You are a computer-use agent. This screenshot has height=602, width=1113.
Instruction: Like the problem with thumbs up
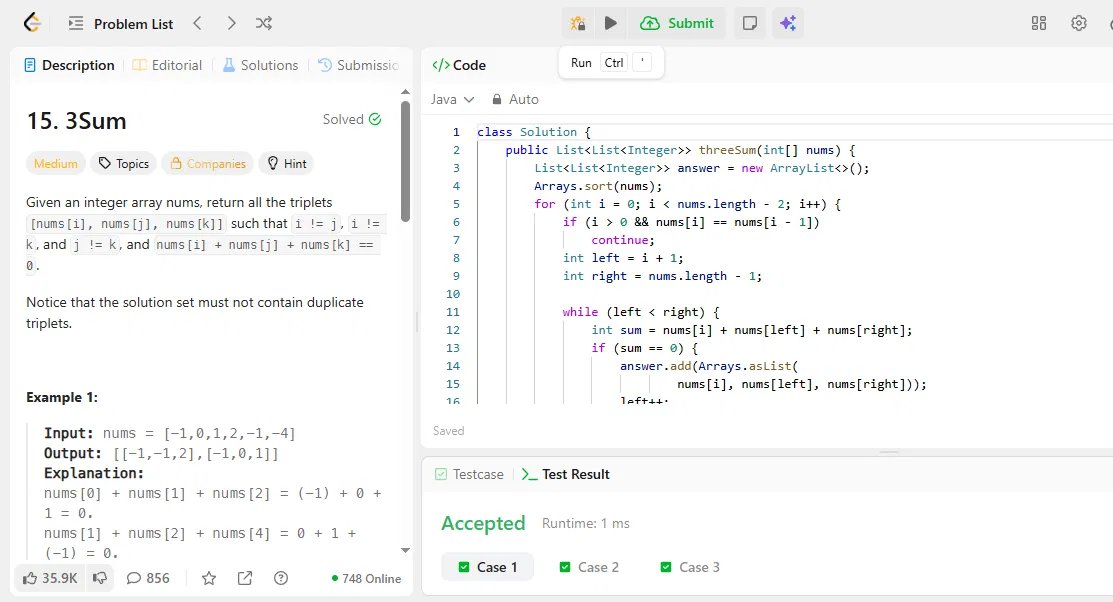tap(50, 579)
